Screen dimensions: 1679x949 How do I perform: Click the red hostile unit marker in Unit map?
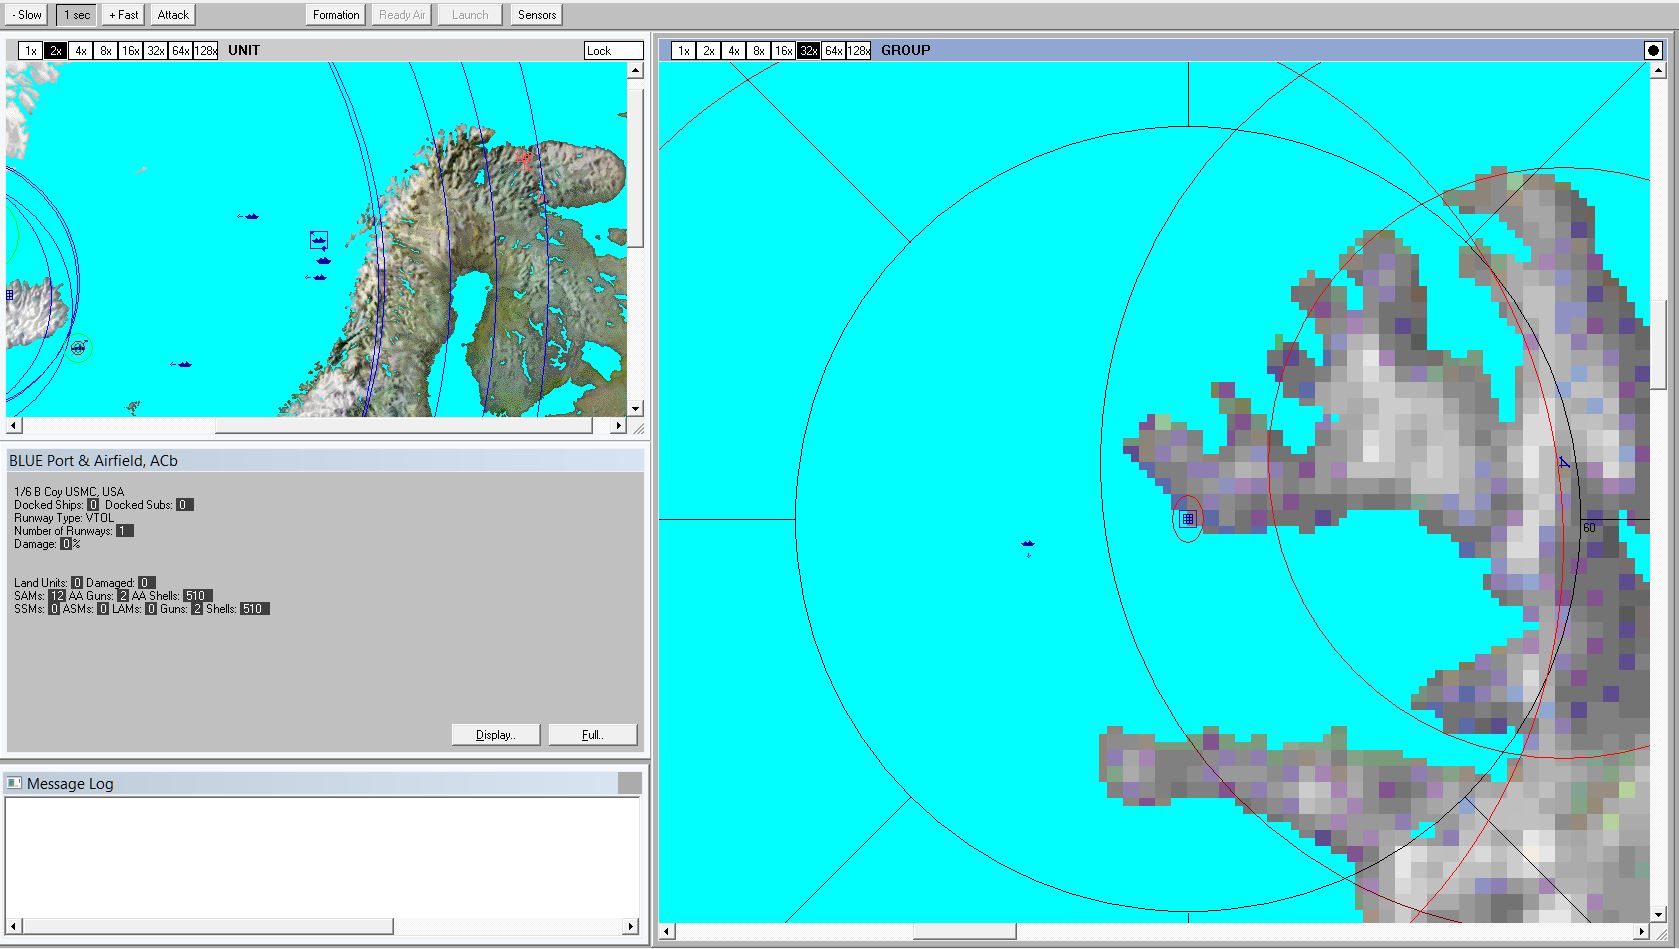[524, 157]
